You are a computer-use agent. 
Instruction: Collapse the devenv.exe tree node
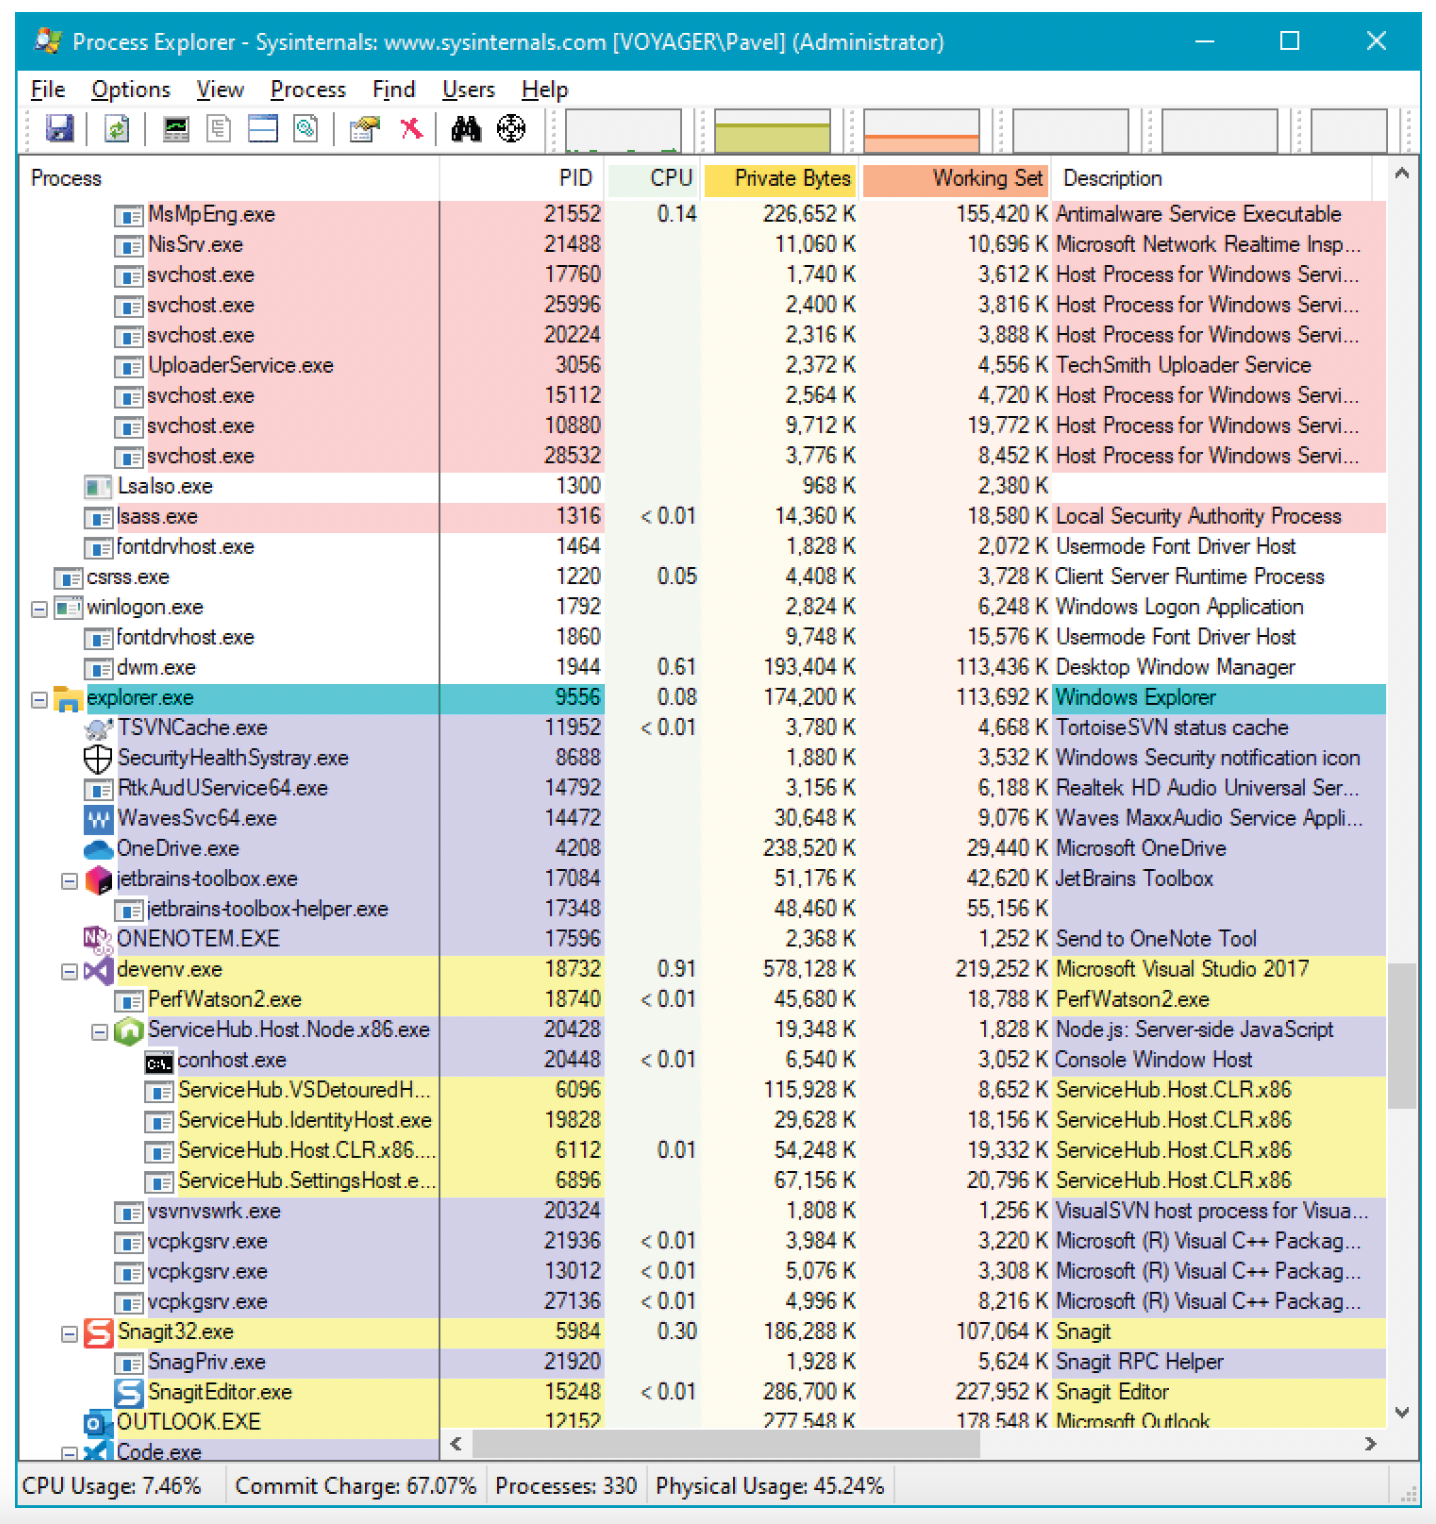pos(70,971)
